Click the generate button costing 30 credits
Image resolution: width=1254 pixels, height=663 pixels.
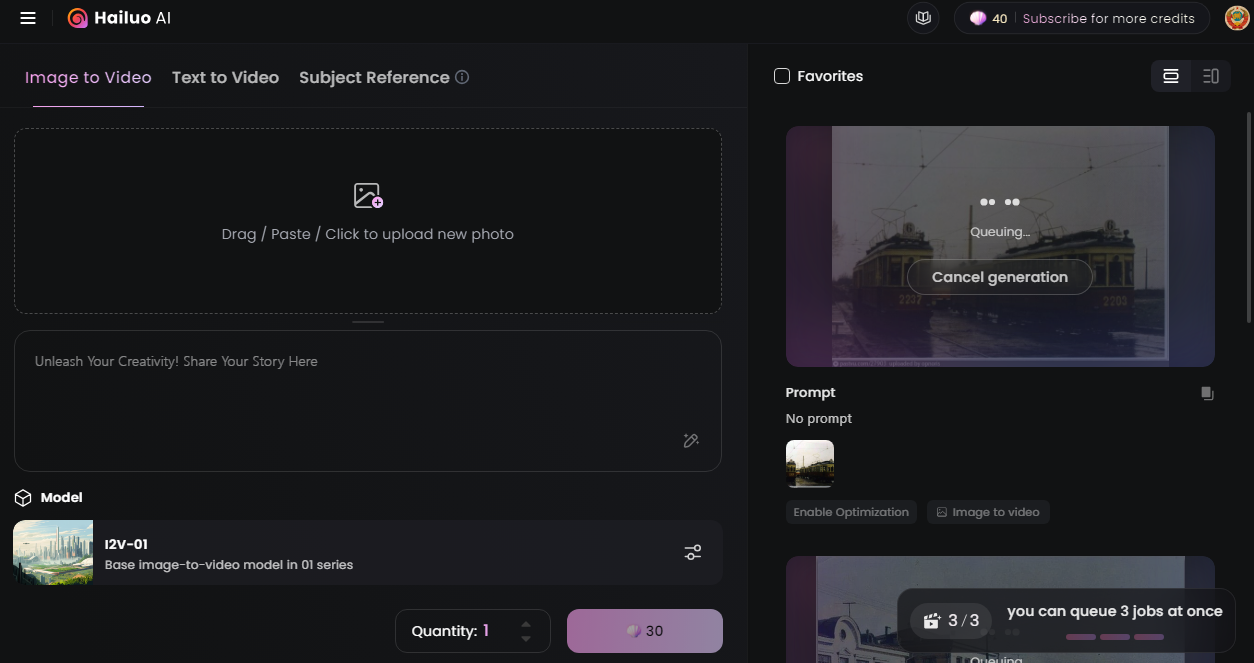(645, 631)
